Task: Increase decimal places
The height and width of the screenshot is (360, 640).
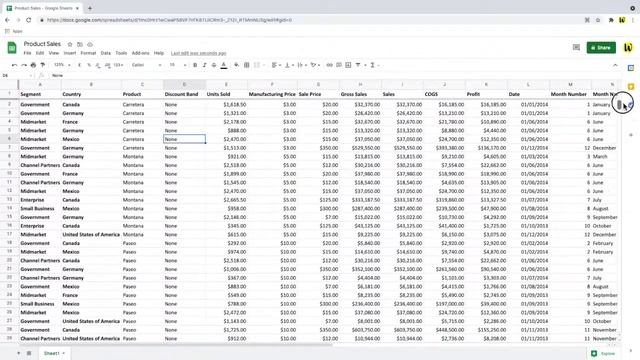Action: [x=107, y=65]
